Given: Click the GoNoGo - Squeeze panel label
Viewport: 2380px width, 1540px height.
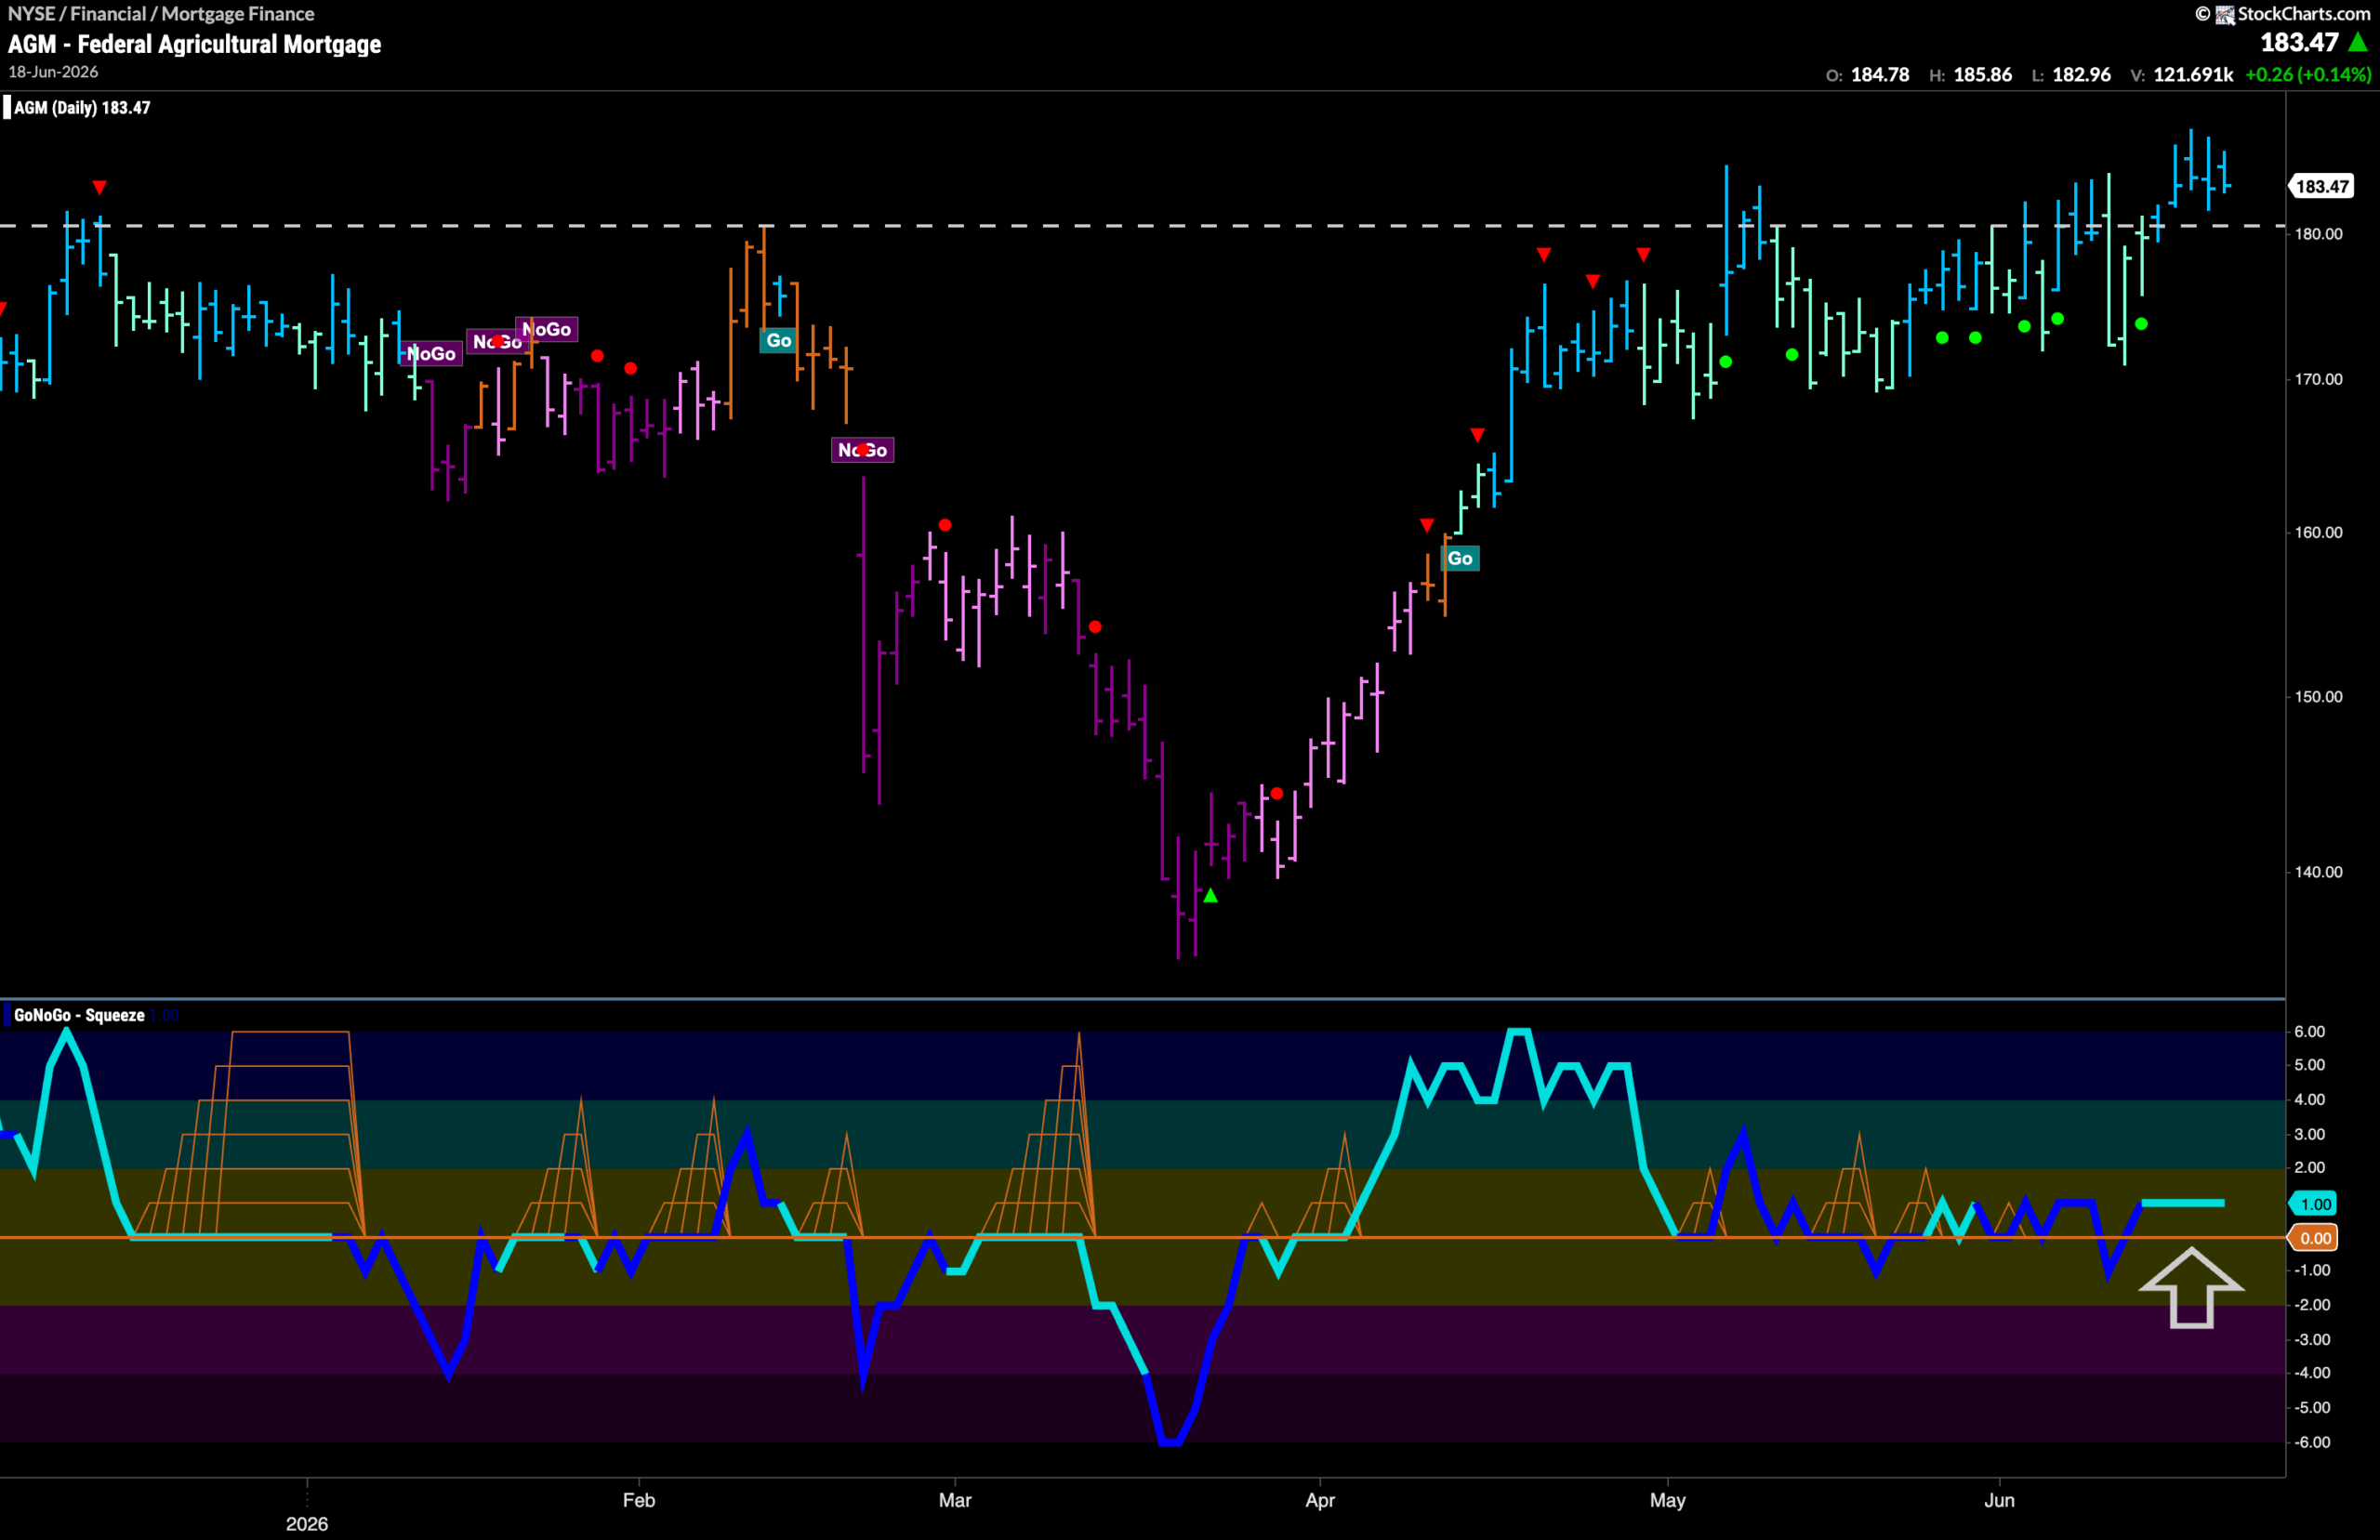Looking at the screenshot, I should coord(79,1015).
